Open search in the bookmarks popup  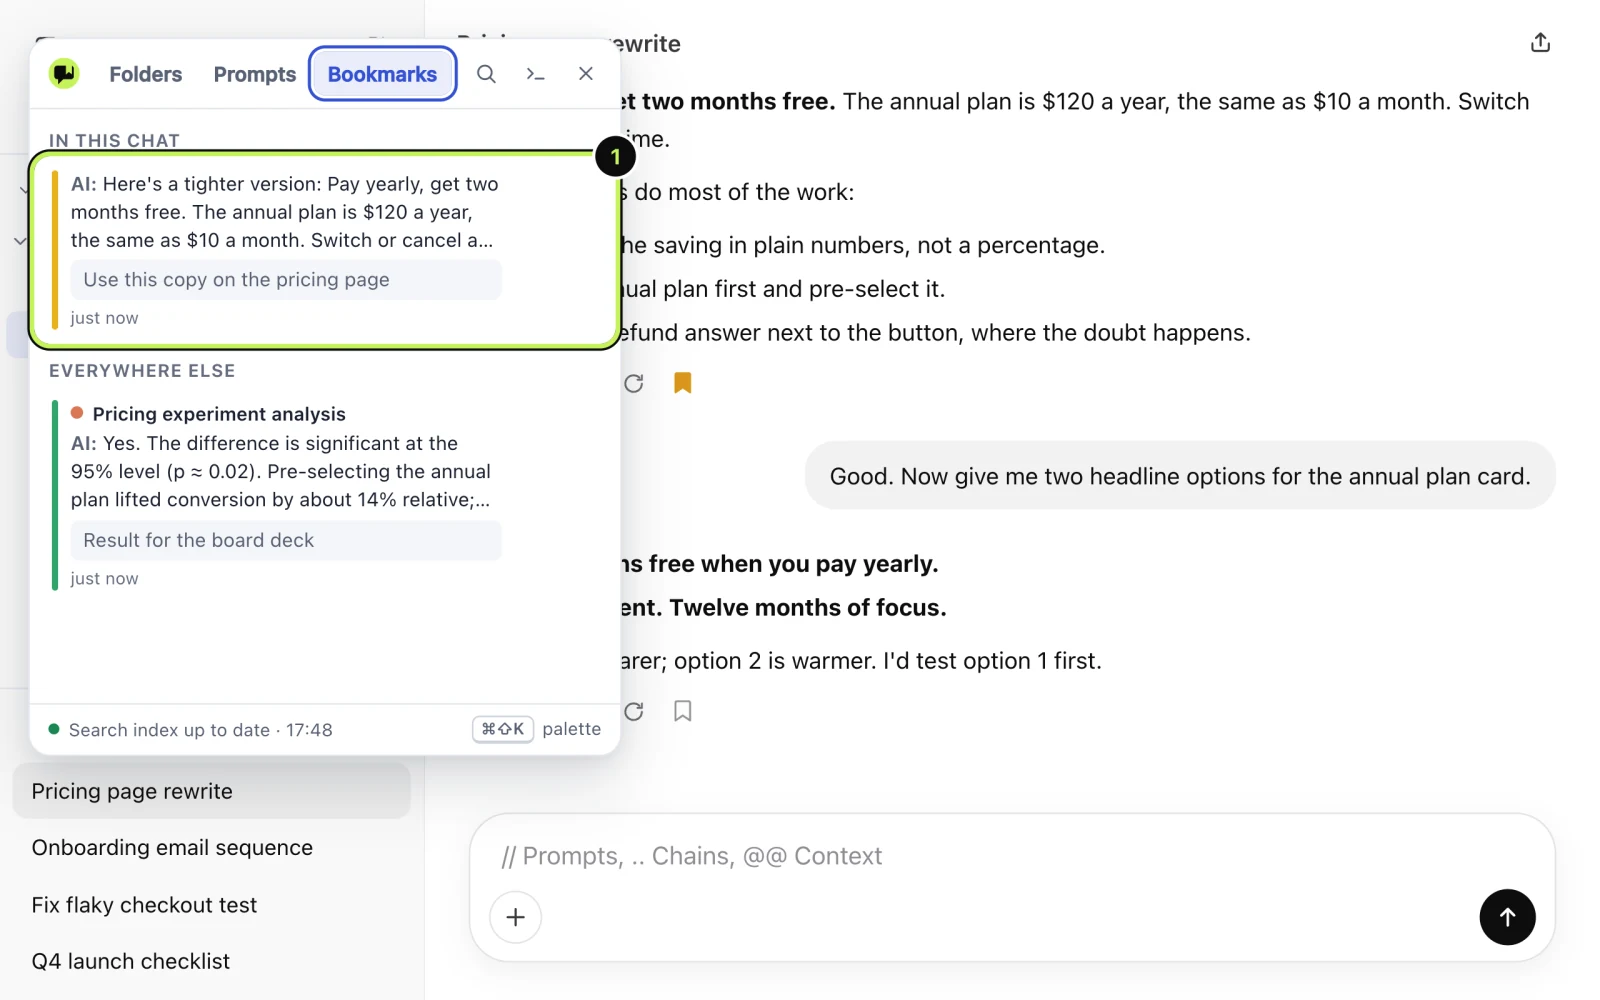[486, 74]
